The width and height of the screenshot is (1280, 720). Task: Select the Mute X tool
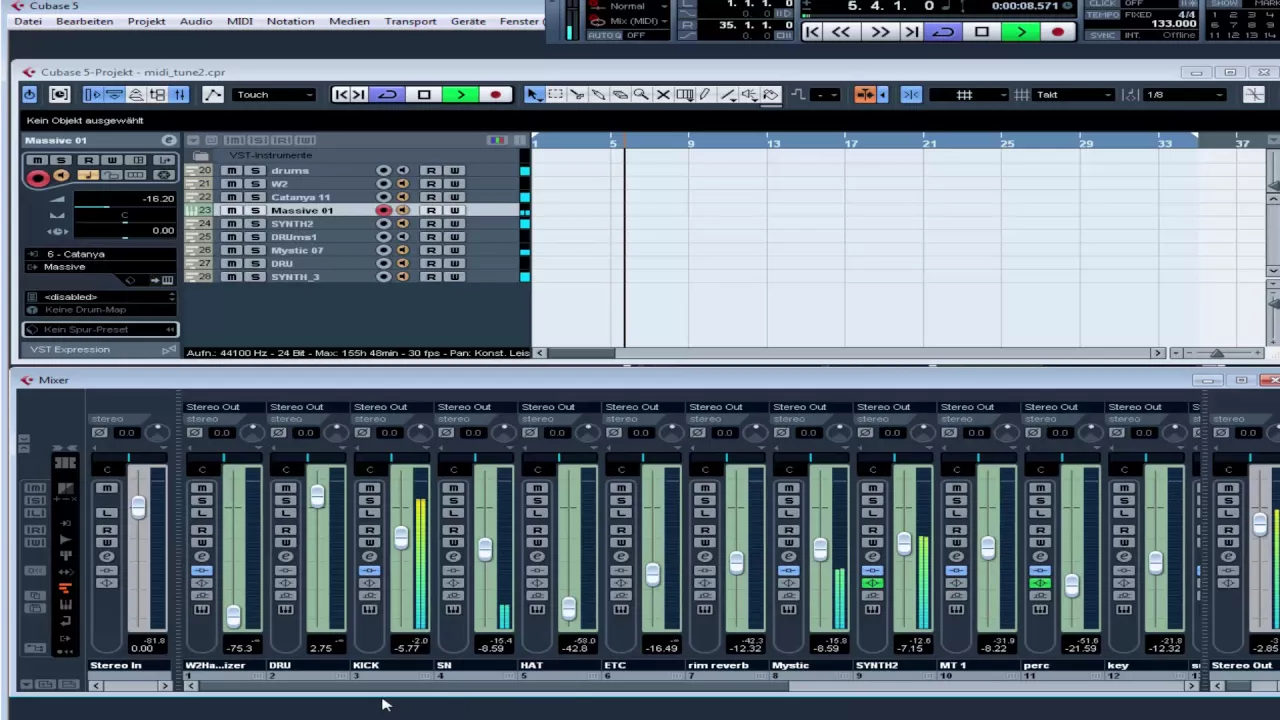tap(663, 94)
